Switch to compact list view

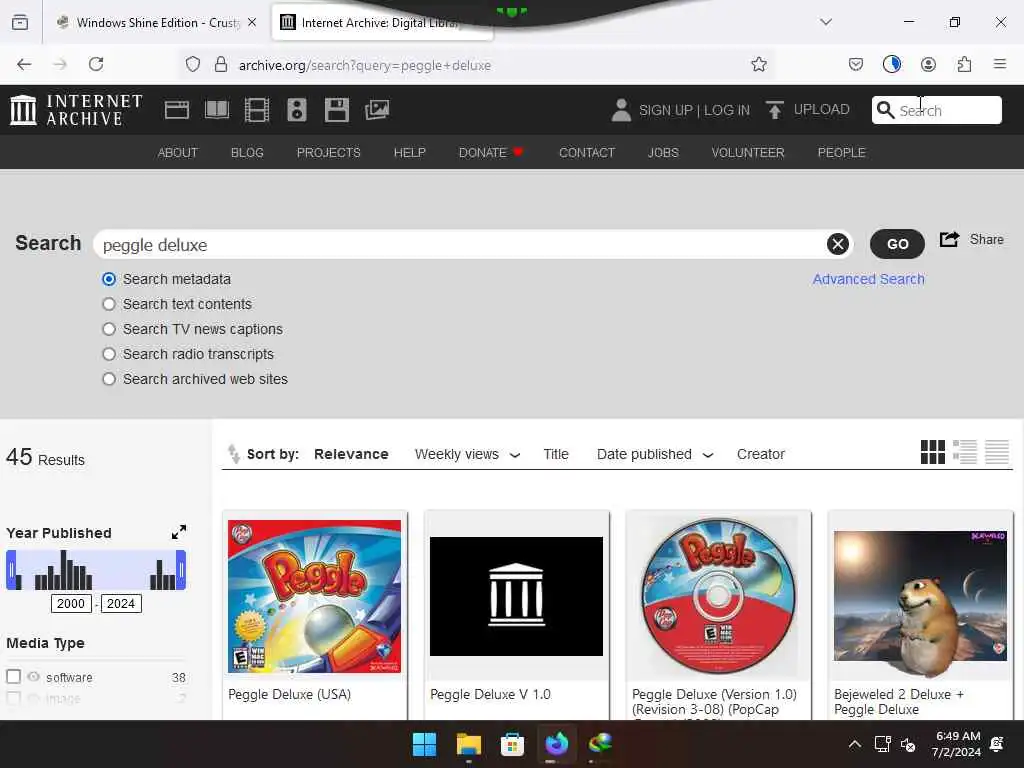997,452
